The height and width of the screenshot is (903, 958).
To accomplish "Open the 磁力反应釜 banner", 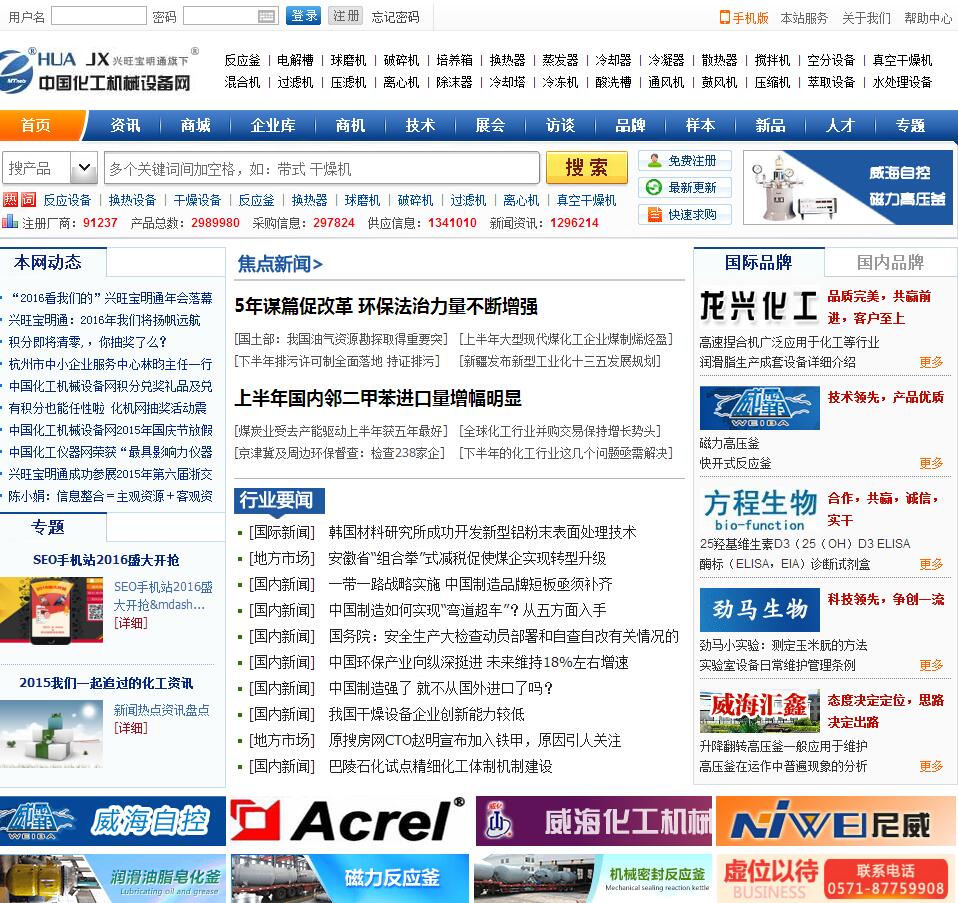I will tap(349, 879).
